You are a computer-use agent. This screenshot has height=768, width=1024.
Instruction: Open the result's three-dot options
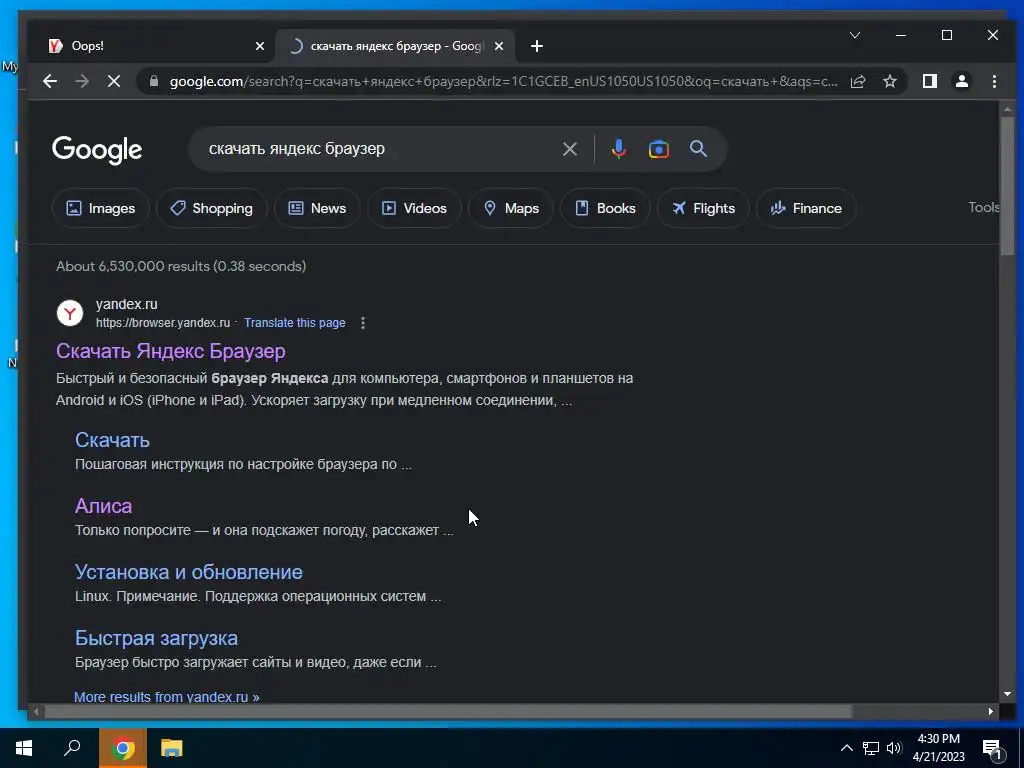(x=363, y=323)
